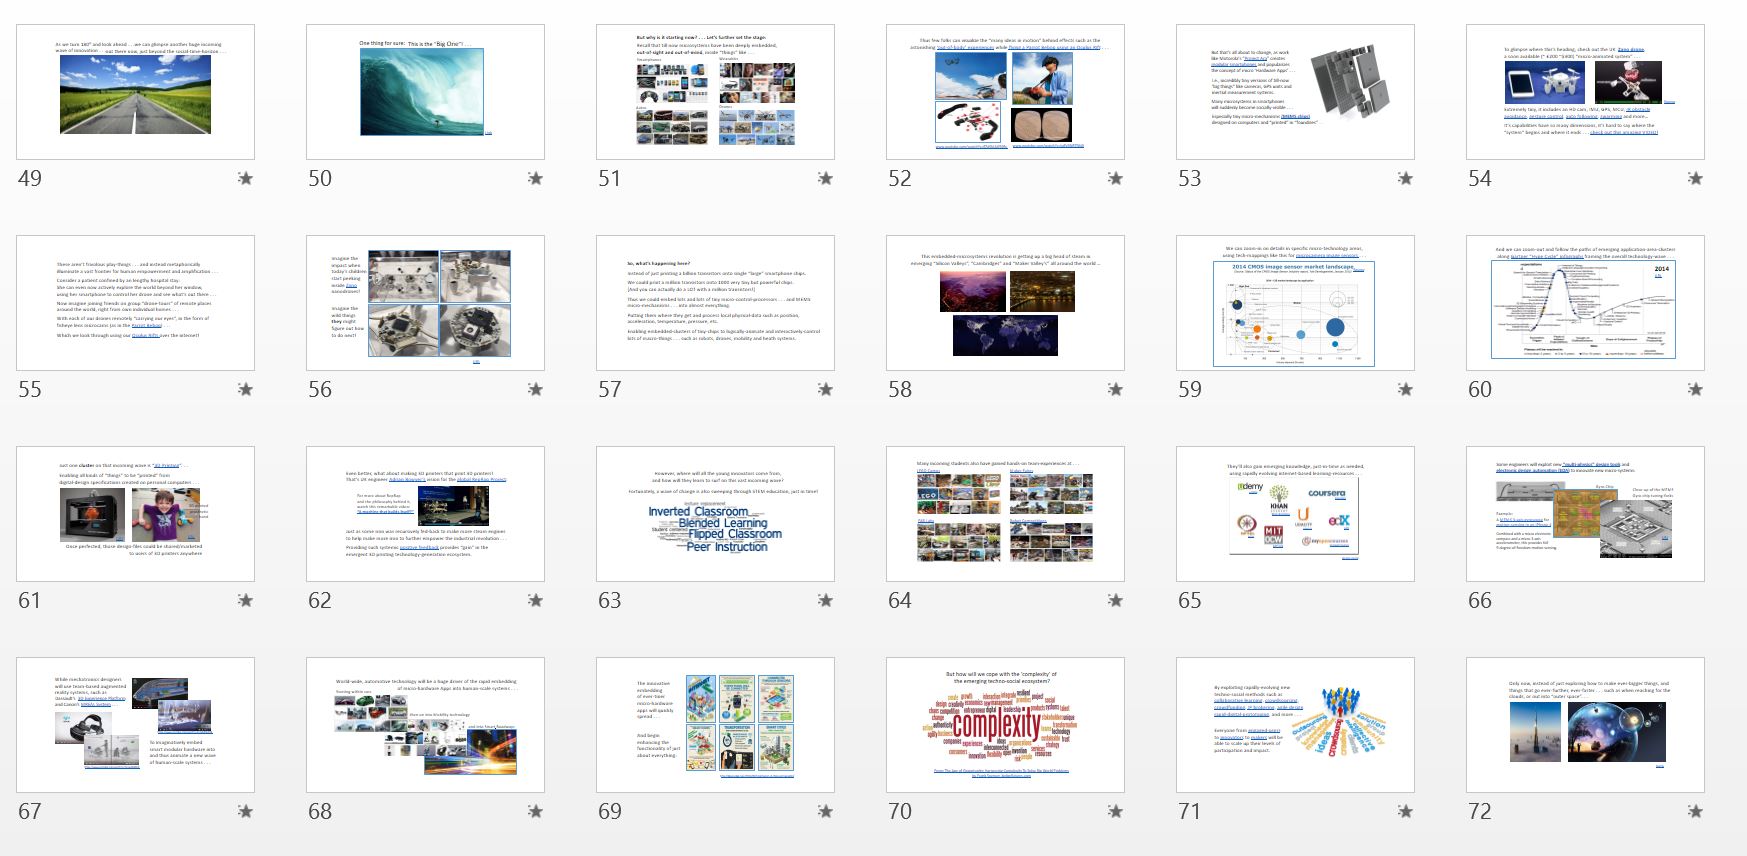Click the transition star for slide 72

click(1695, 812)
